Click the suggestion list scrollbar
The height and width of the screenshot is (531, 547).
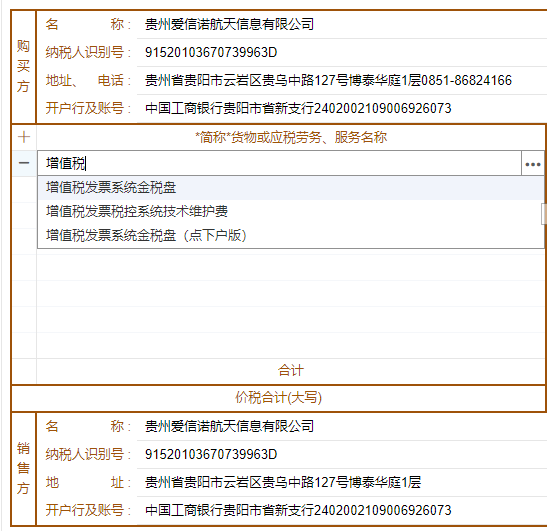coord(544,214)
